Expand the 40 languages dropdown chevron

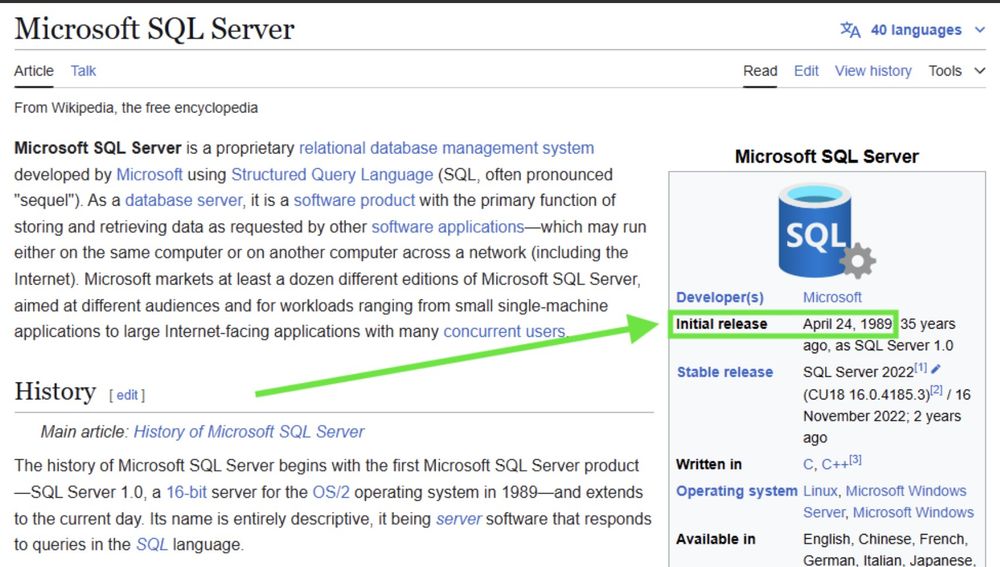(x=980, y=29)
